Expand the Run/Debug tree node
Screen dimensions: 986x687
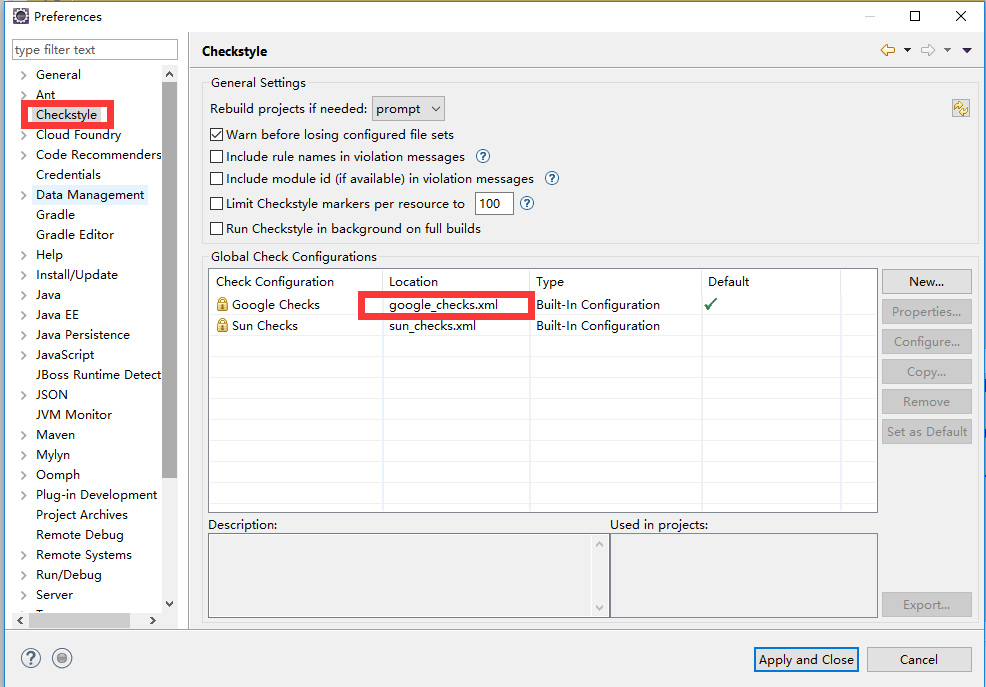point(23,575)
